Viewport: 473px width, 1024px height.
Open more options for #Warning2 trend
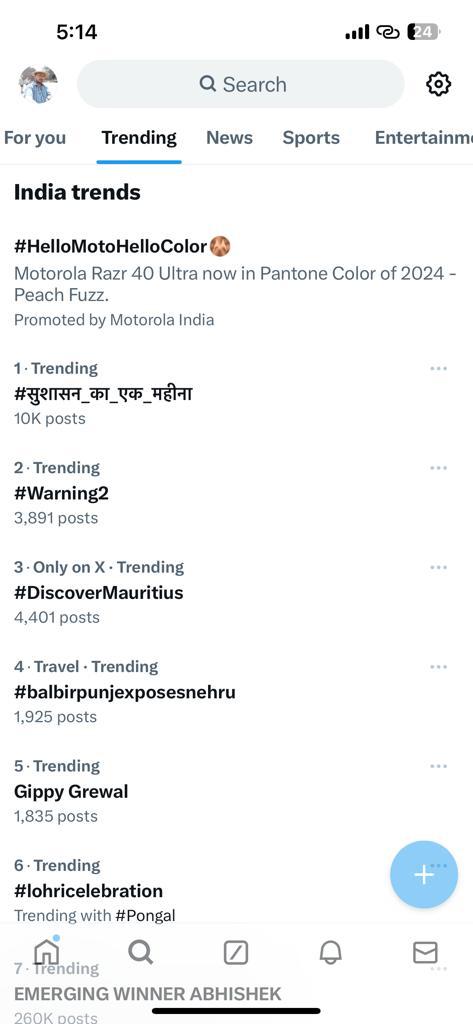point(438,468)
